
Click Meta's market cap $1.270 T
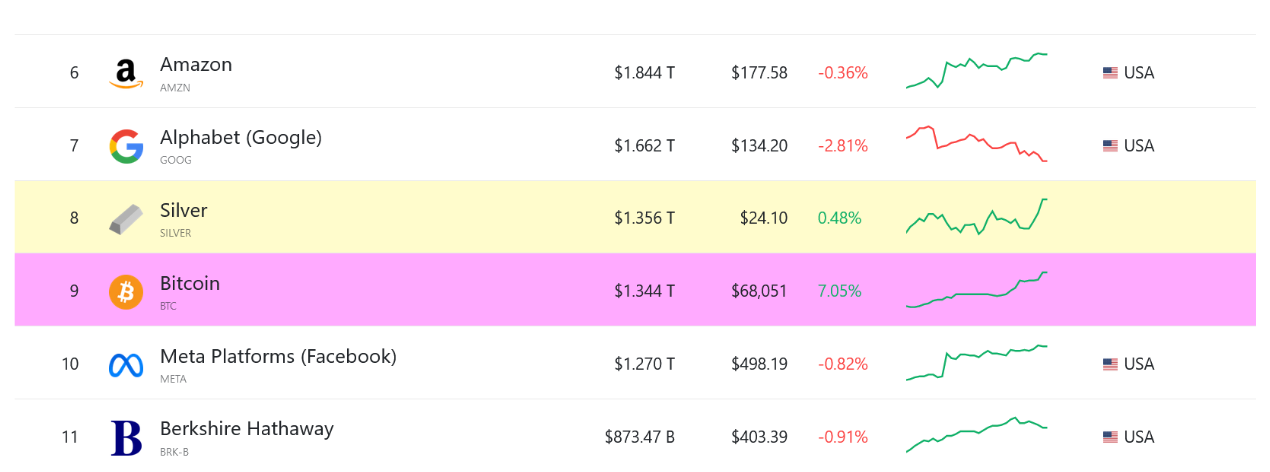pyautogui.click(x=645, y=364)
